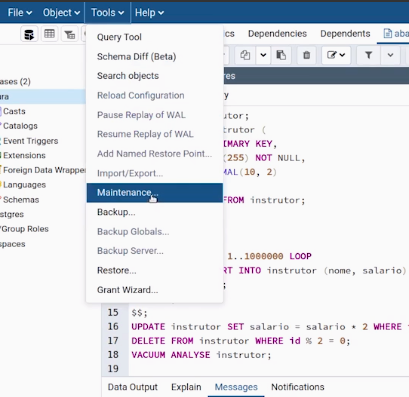Select Catalogs in the browser tree
This screenshot has height=397, width=409.
pos(20,126)
